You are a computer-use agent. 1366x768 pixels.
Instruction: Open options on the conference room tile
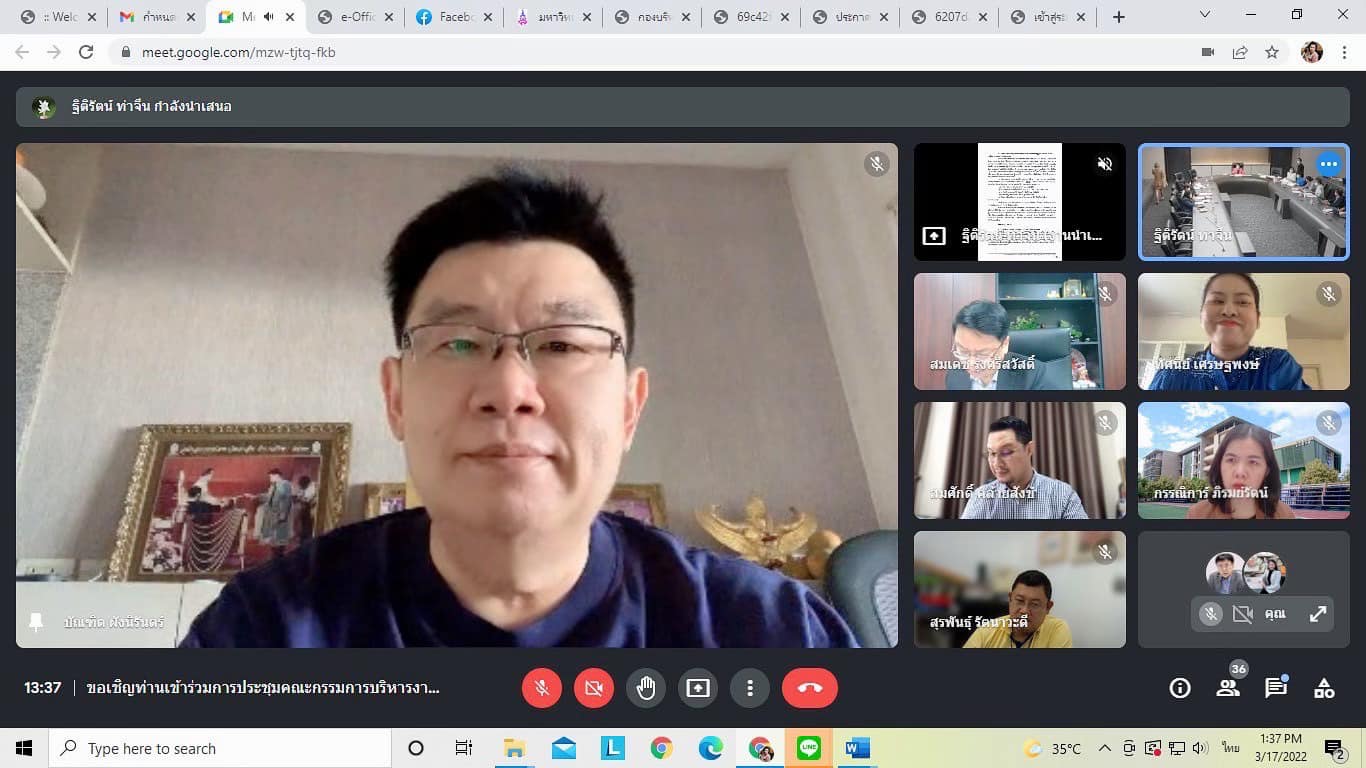(1328, 164)
